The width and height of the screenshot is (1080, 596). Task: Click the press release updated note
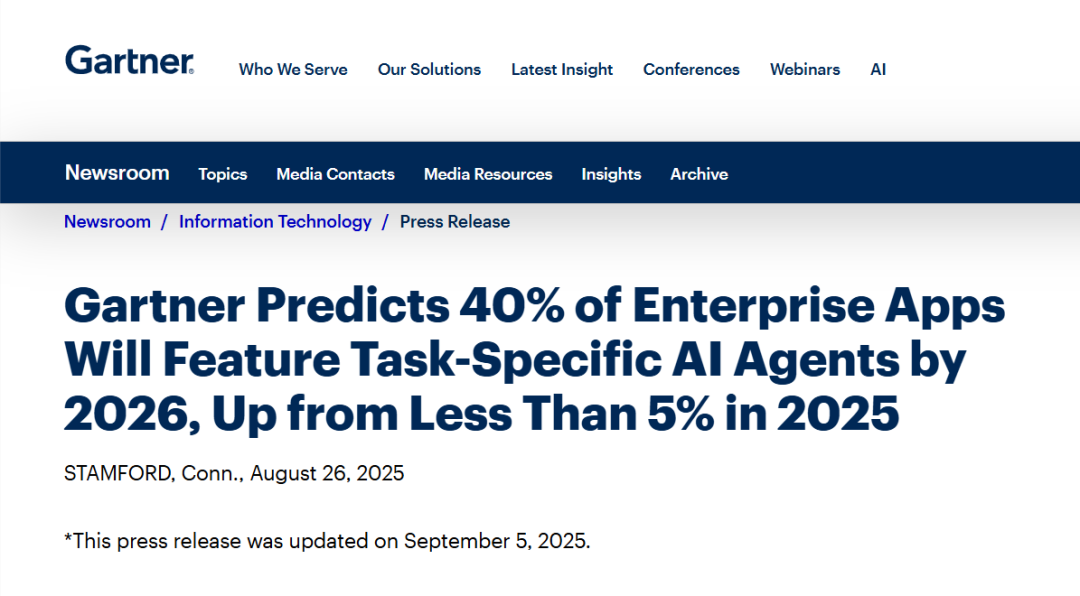(x=327, y=541)
